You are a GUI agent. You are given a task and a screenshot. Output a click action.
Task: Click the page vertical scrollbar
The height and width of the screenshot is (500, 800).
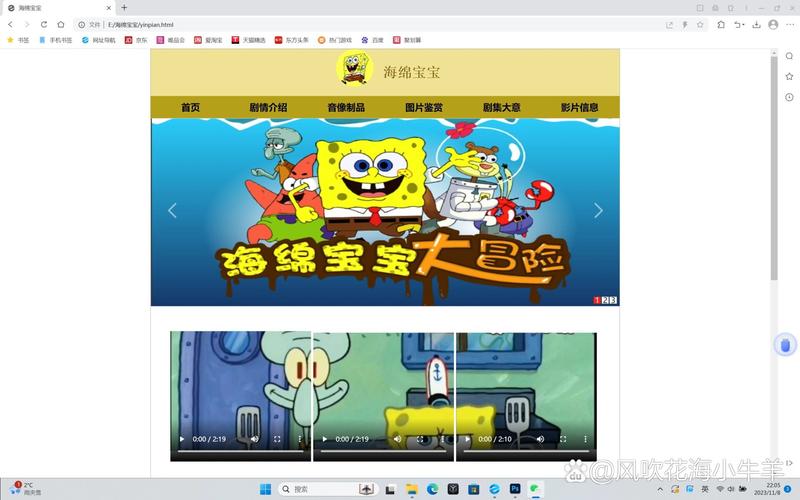click(x=774, y=168)
